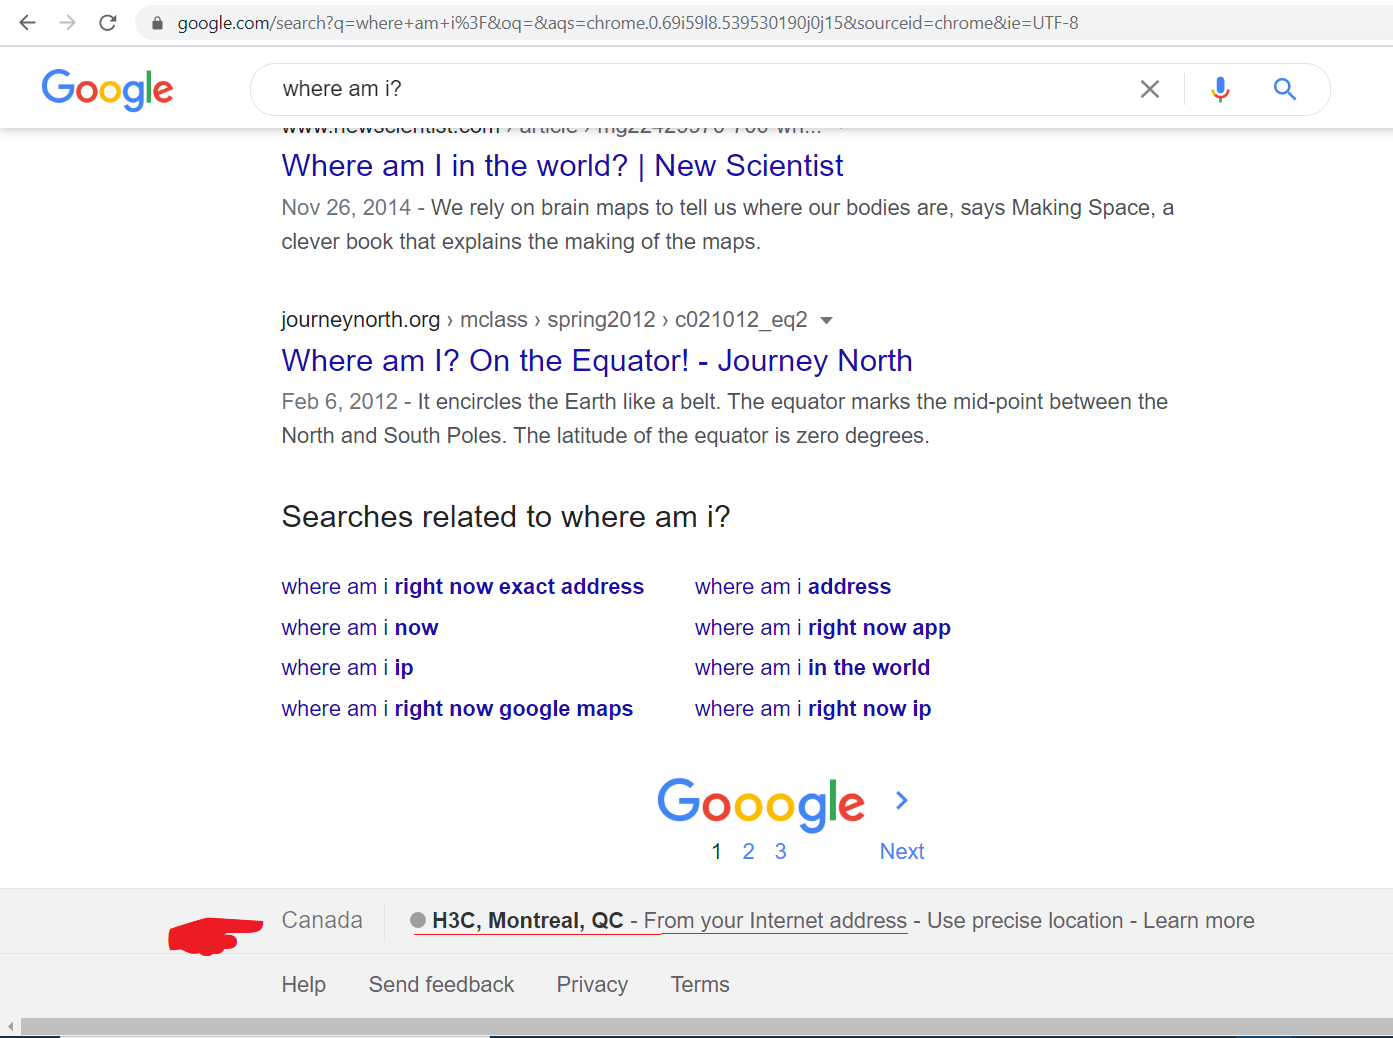Screen dimensions: 1393x1038
Task: Search related 'where am i ip'
Action: click(x=347, y=668)
